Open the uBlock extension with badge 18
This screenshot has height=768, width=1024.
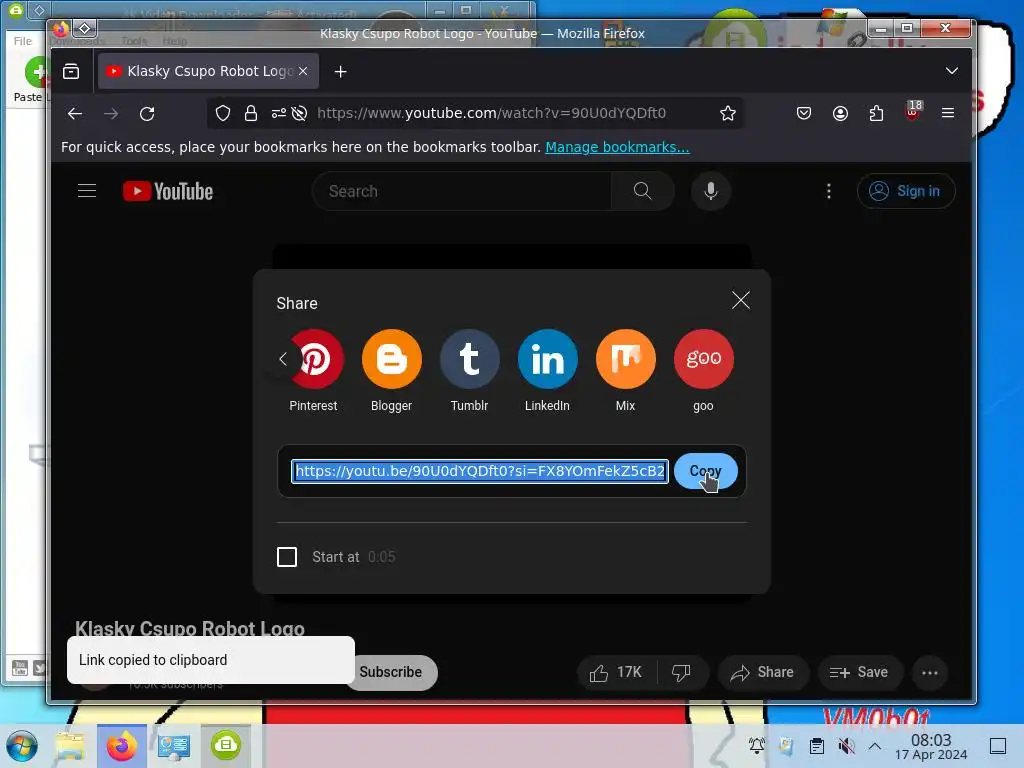[913, 111]
